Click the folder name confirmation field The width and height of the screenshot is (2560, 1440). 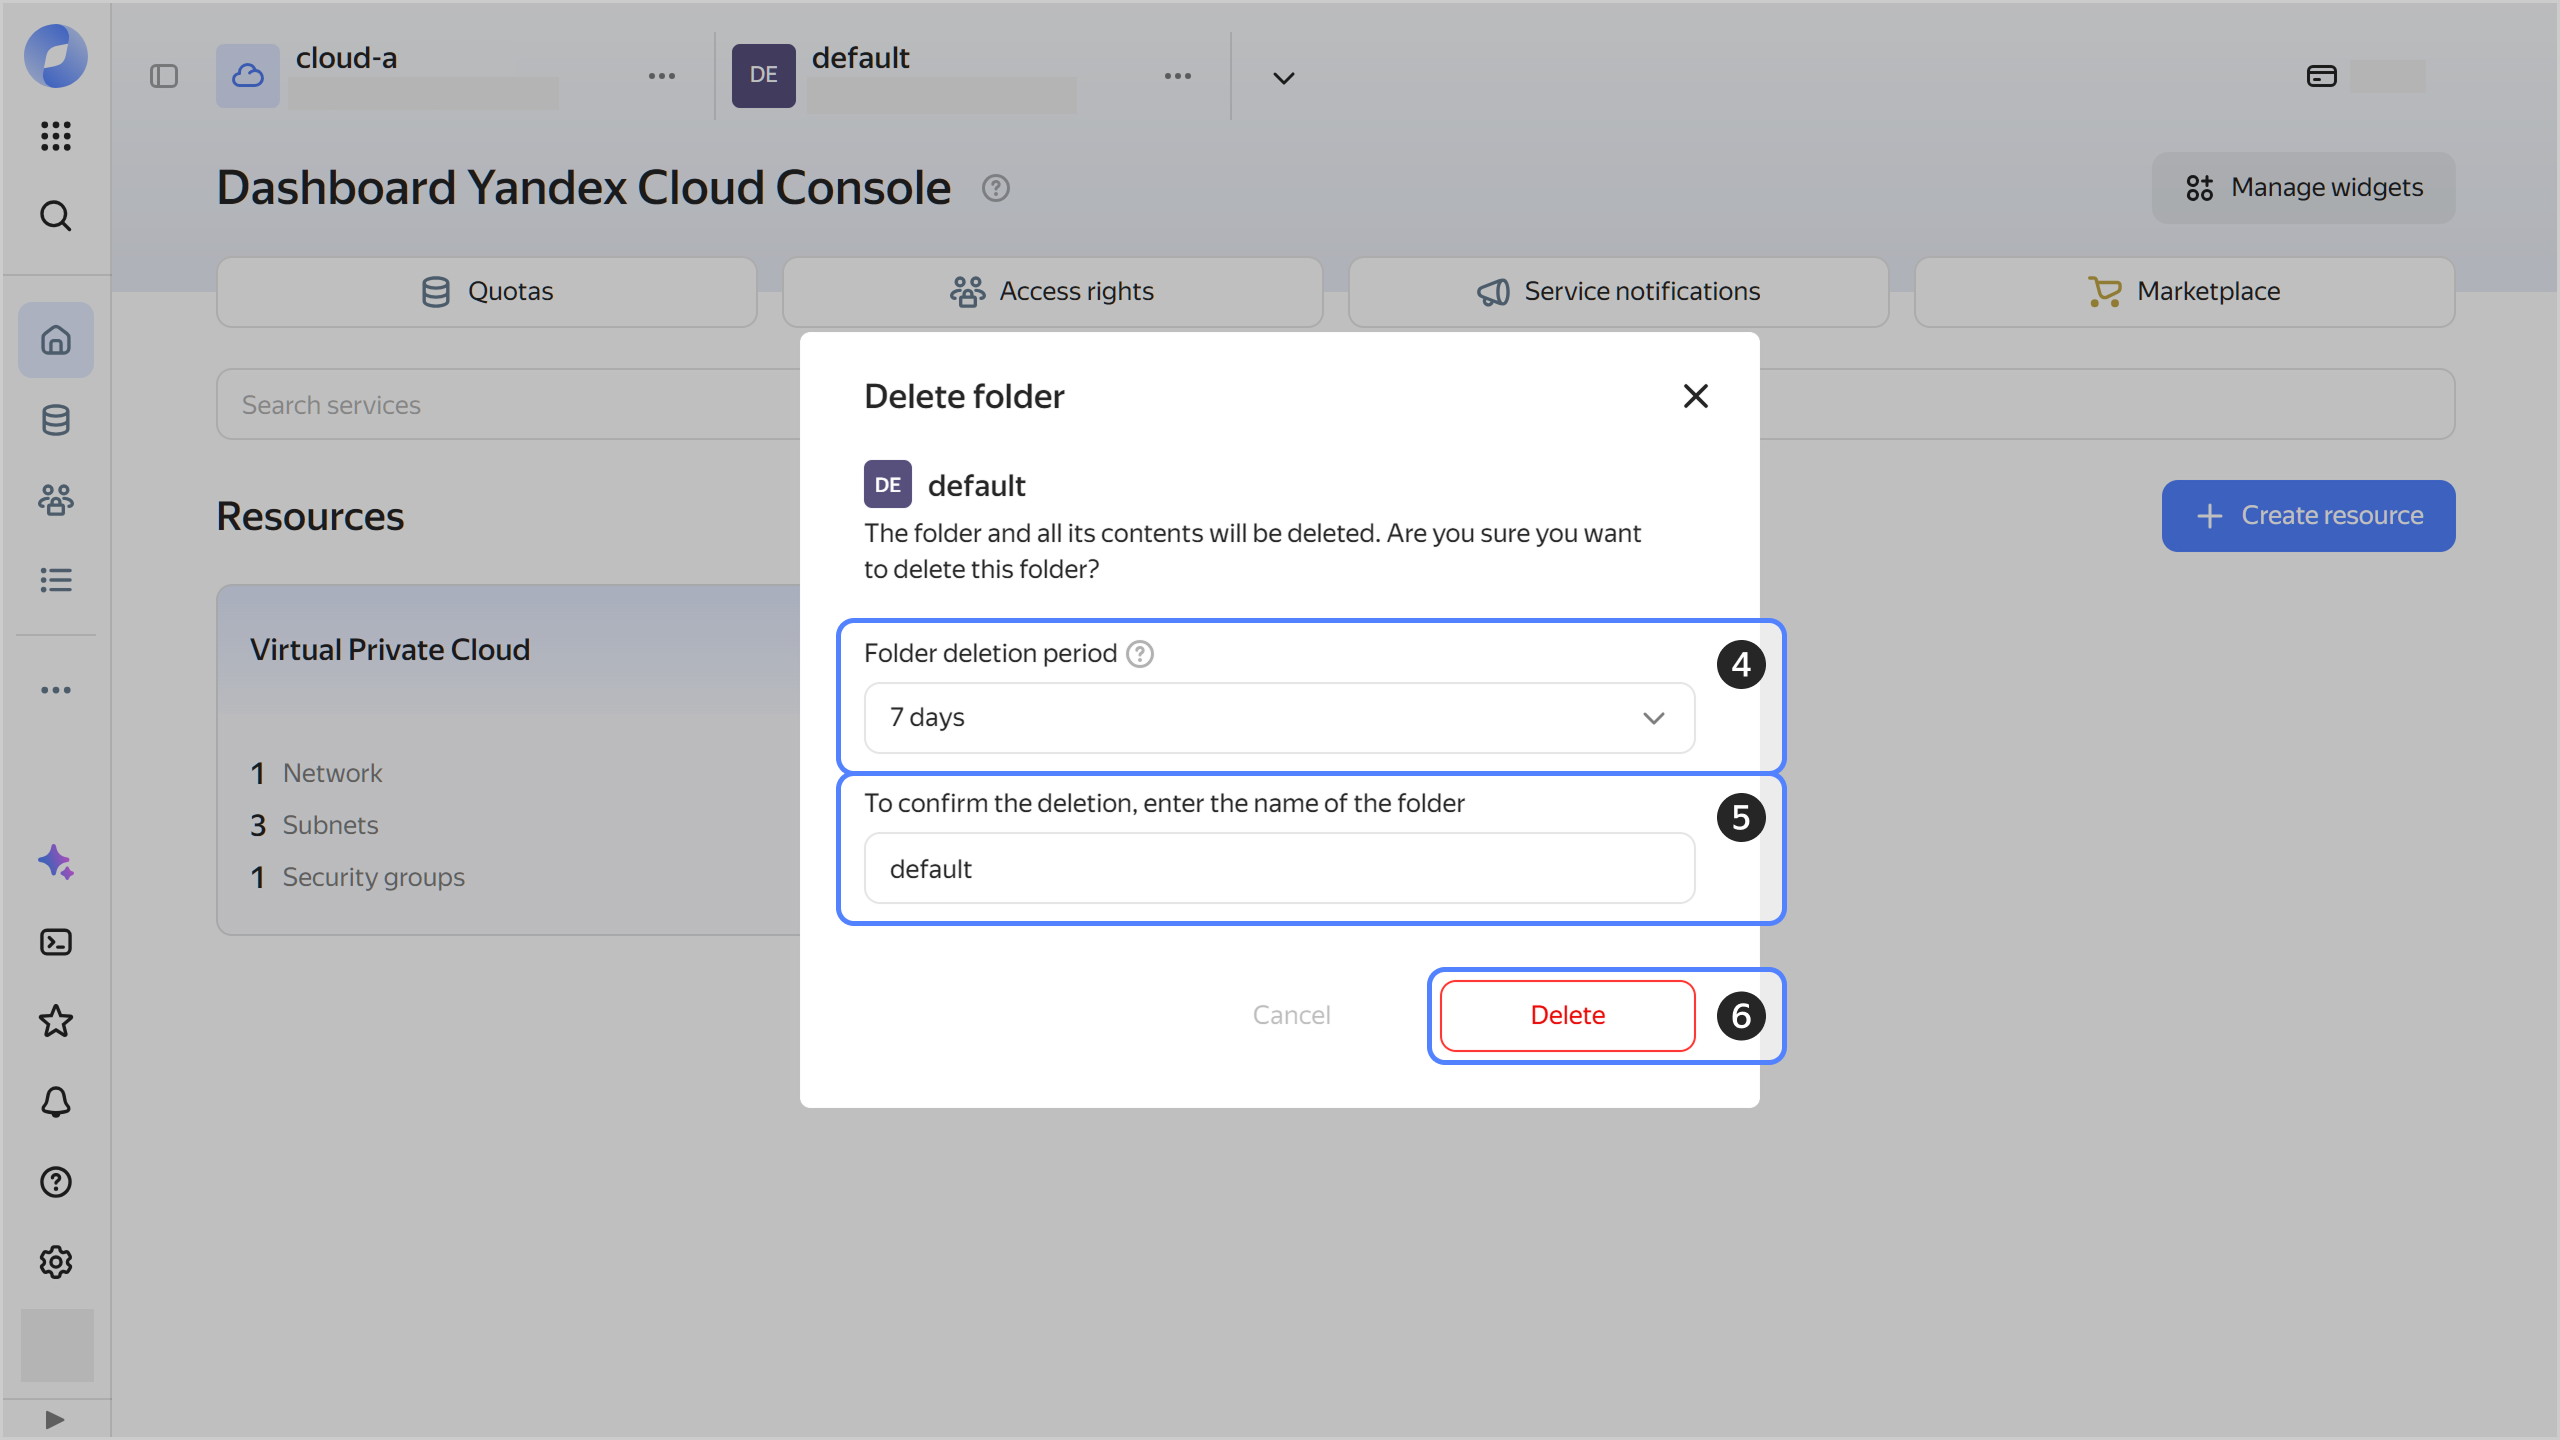1279,868
